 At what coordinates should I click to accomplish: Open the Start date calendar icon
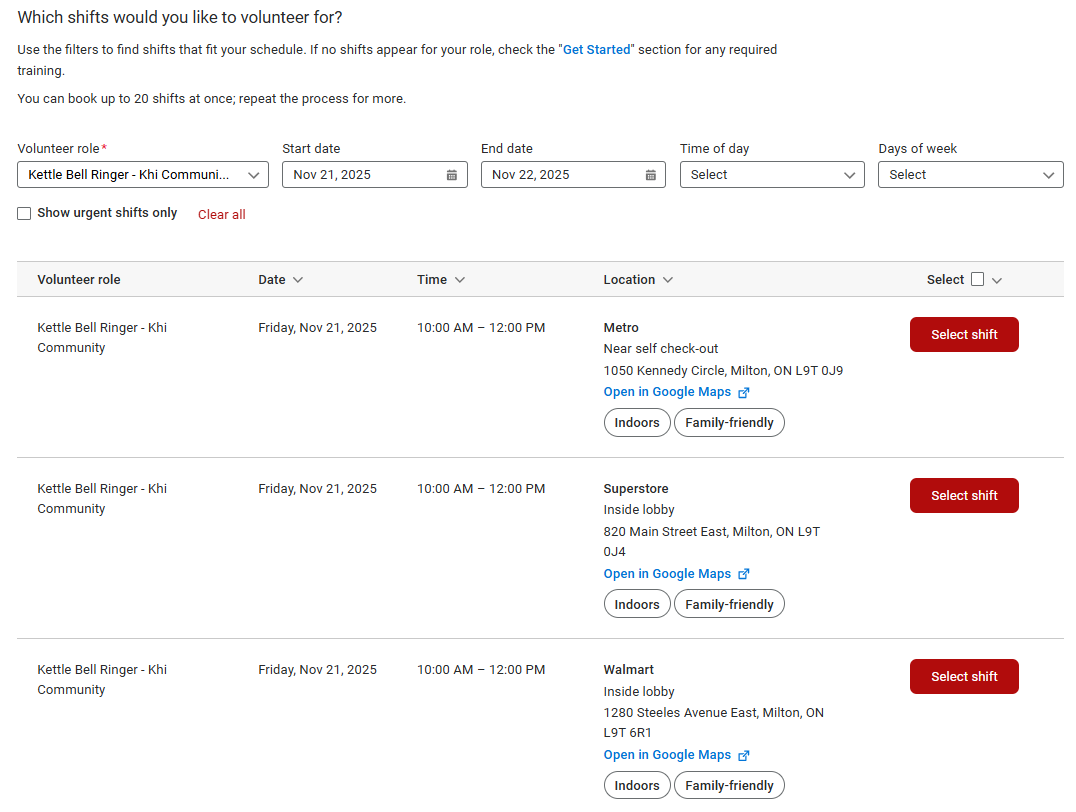point(451,175)
